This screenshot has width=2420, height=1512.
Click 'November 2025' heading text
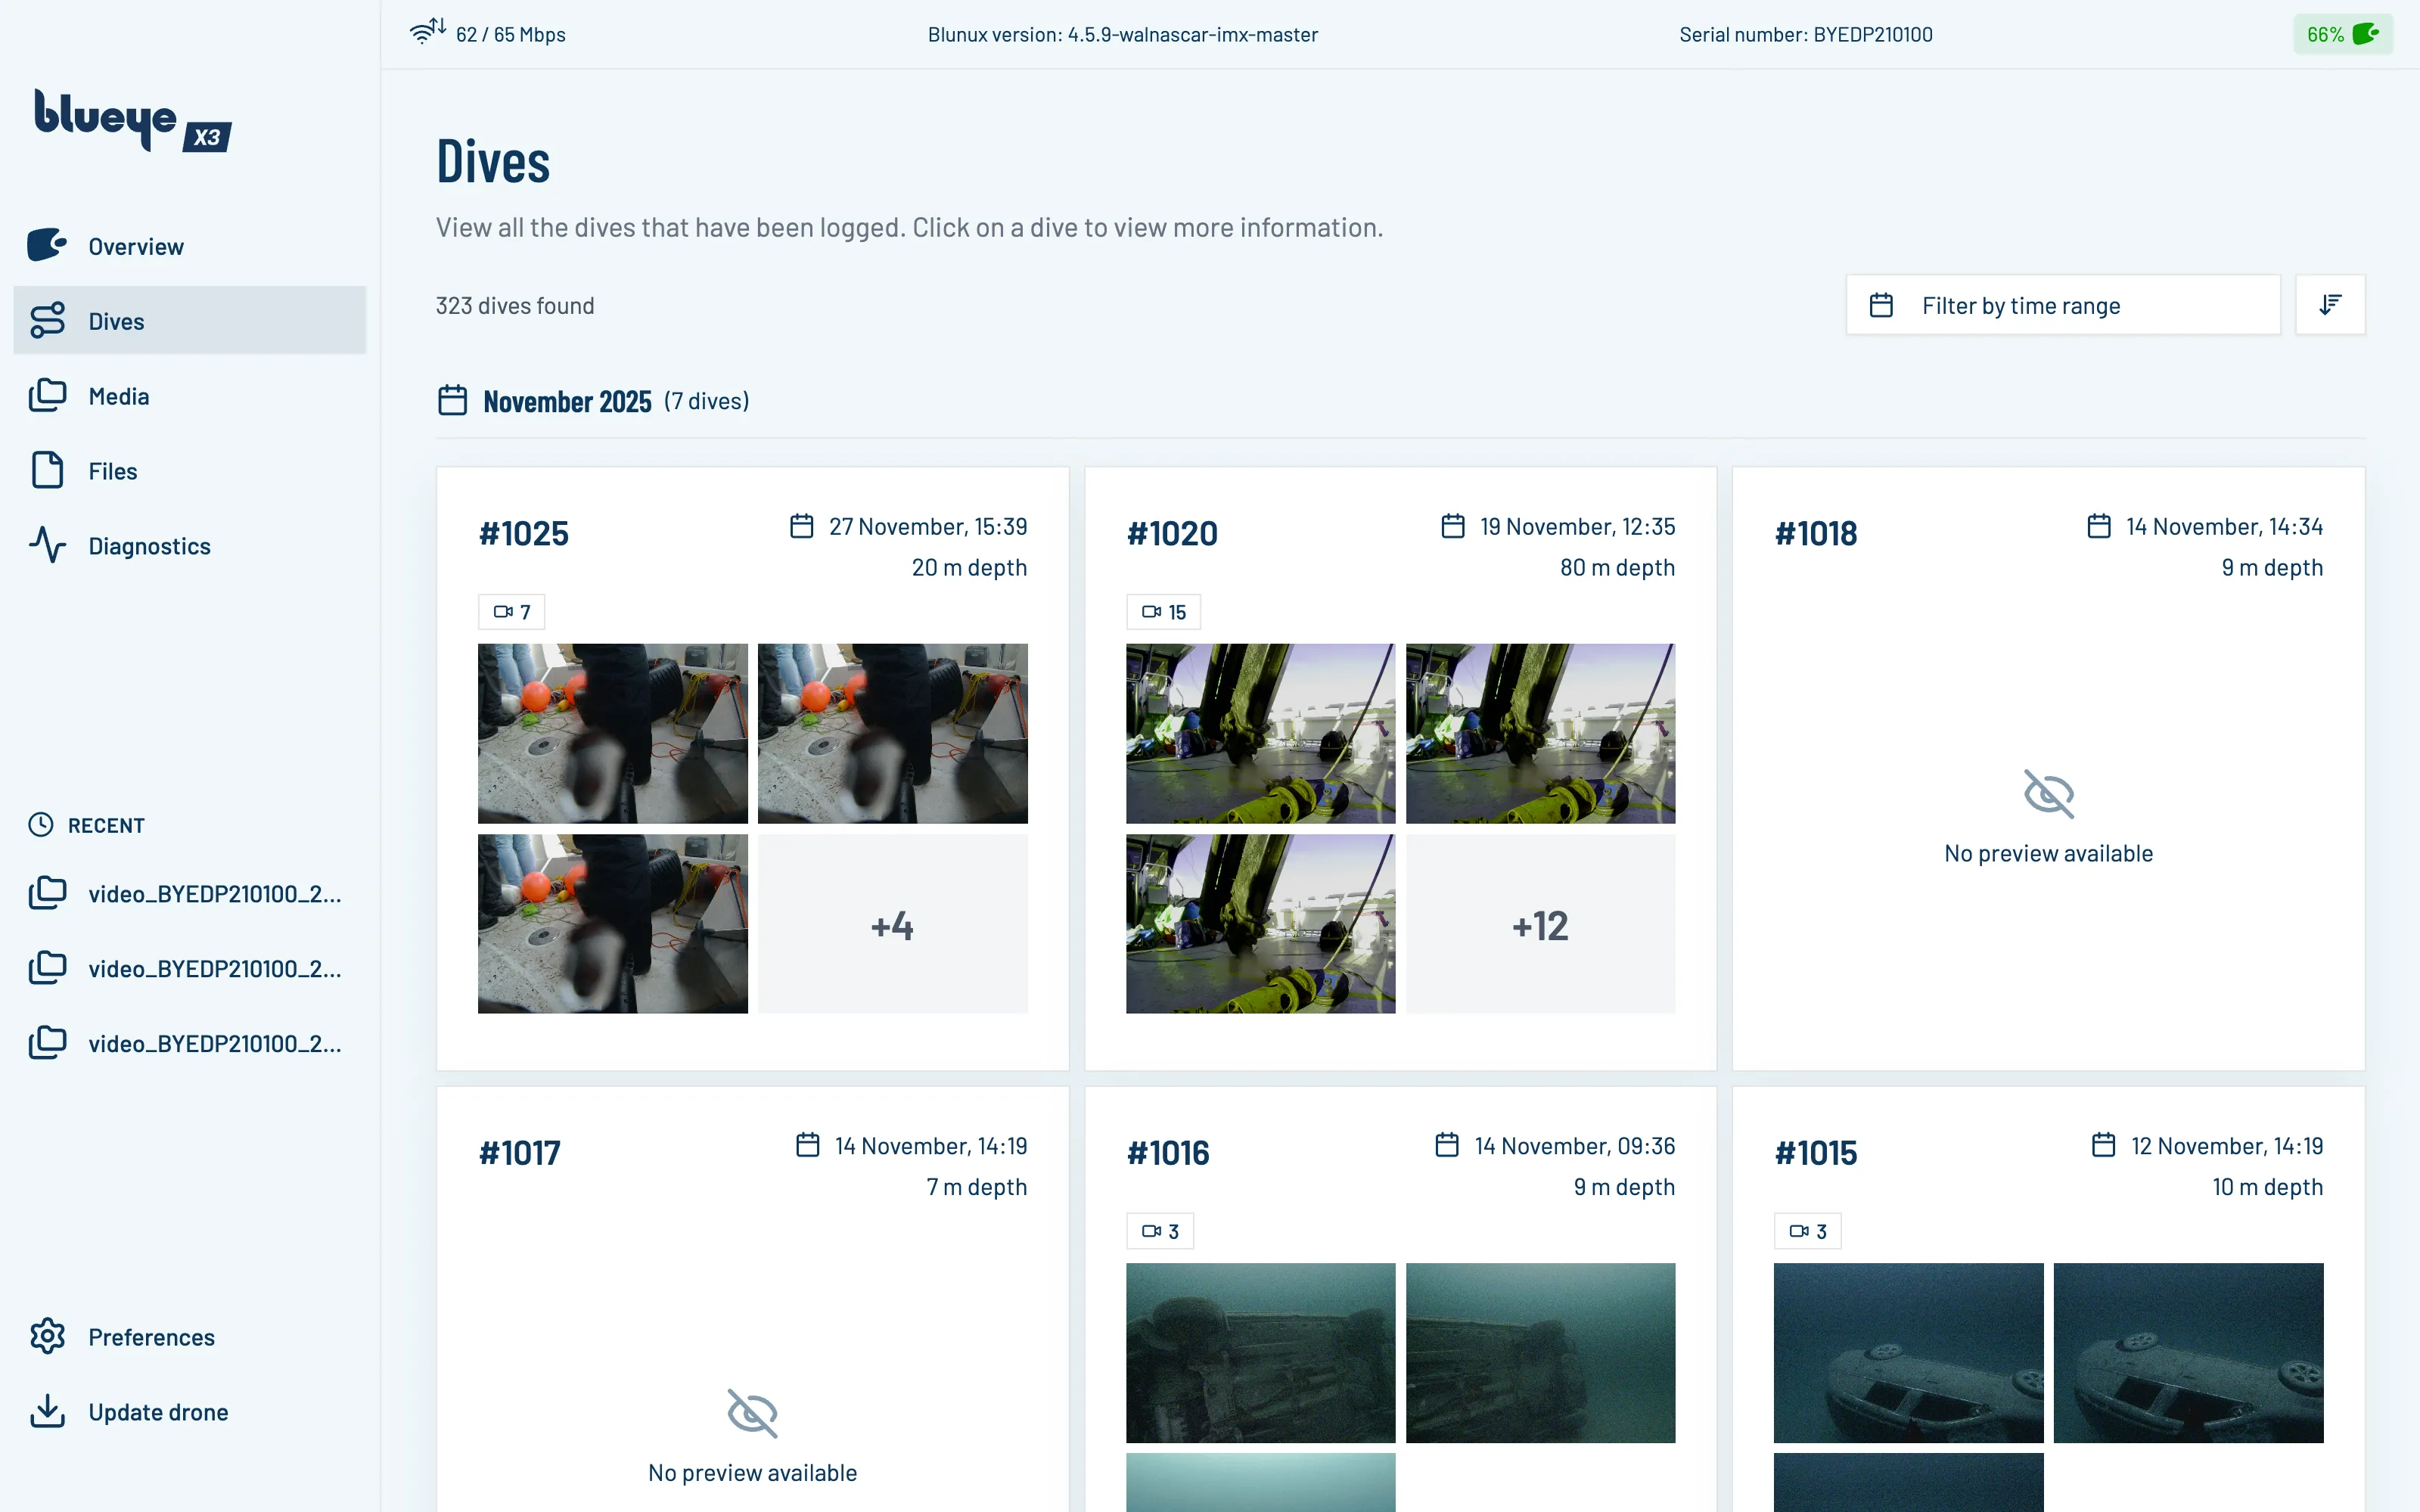tap(567, 401)
